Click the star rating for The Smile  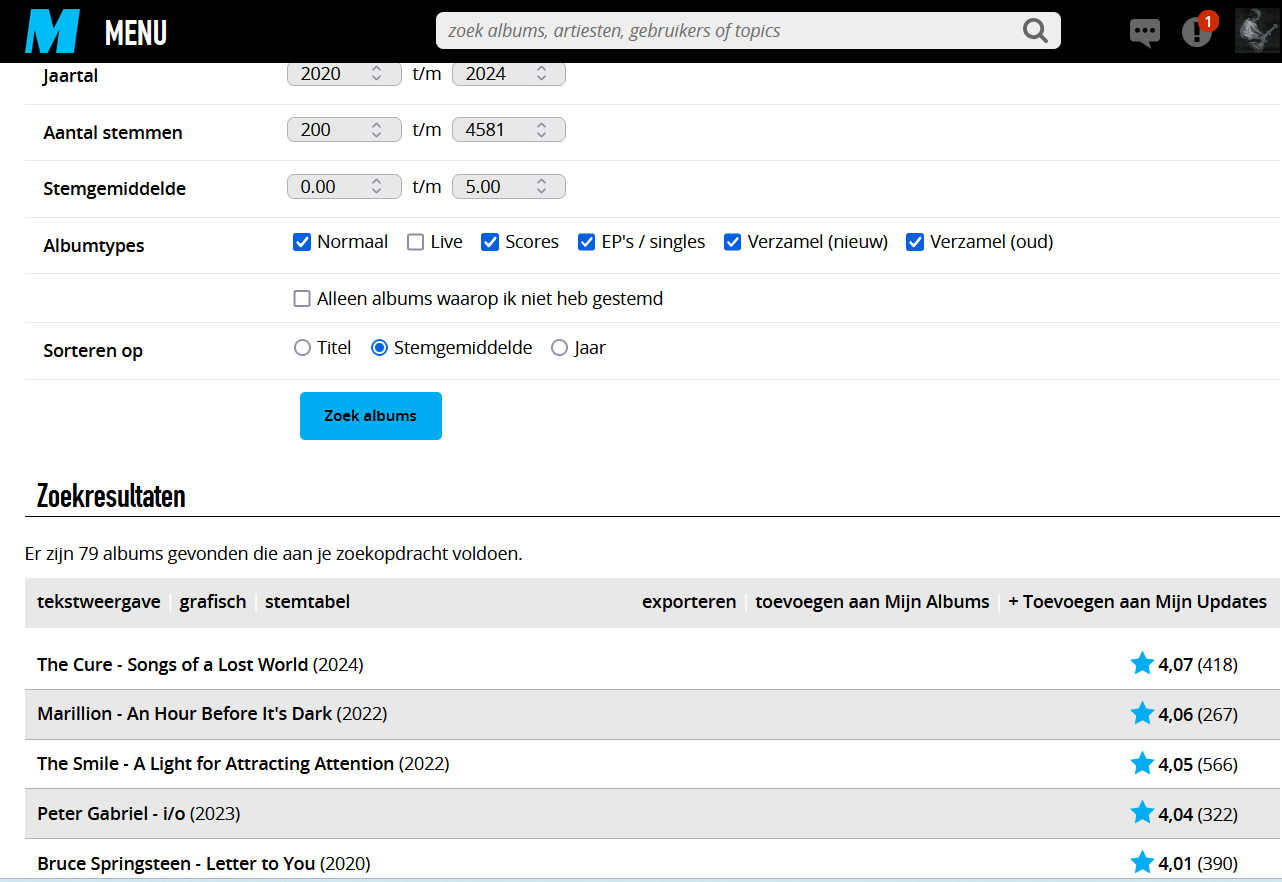[1142, 763]
